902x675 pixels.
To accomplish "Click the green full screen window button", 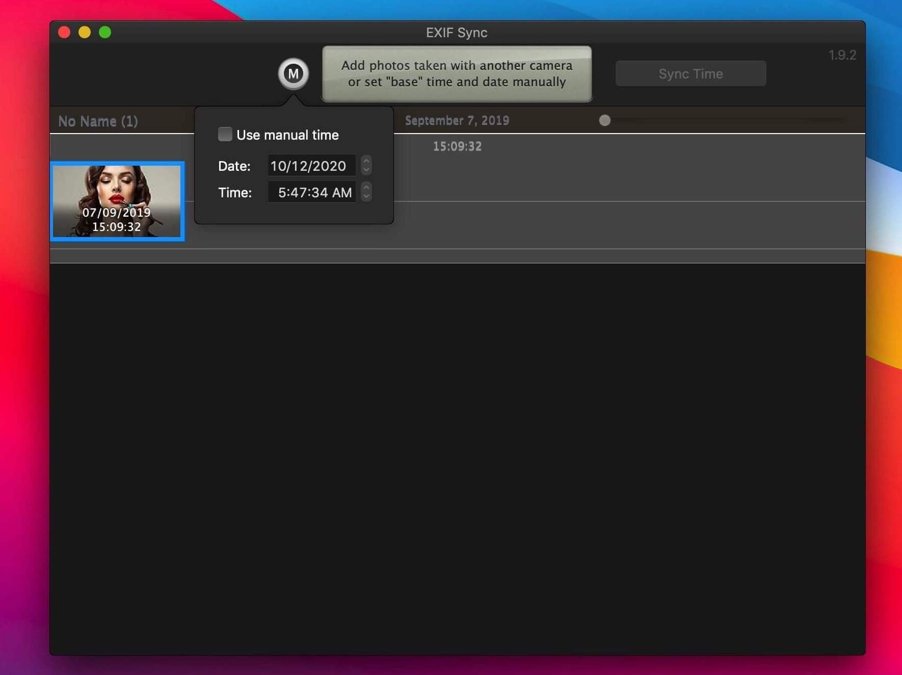I will (x=105, y=32).
